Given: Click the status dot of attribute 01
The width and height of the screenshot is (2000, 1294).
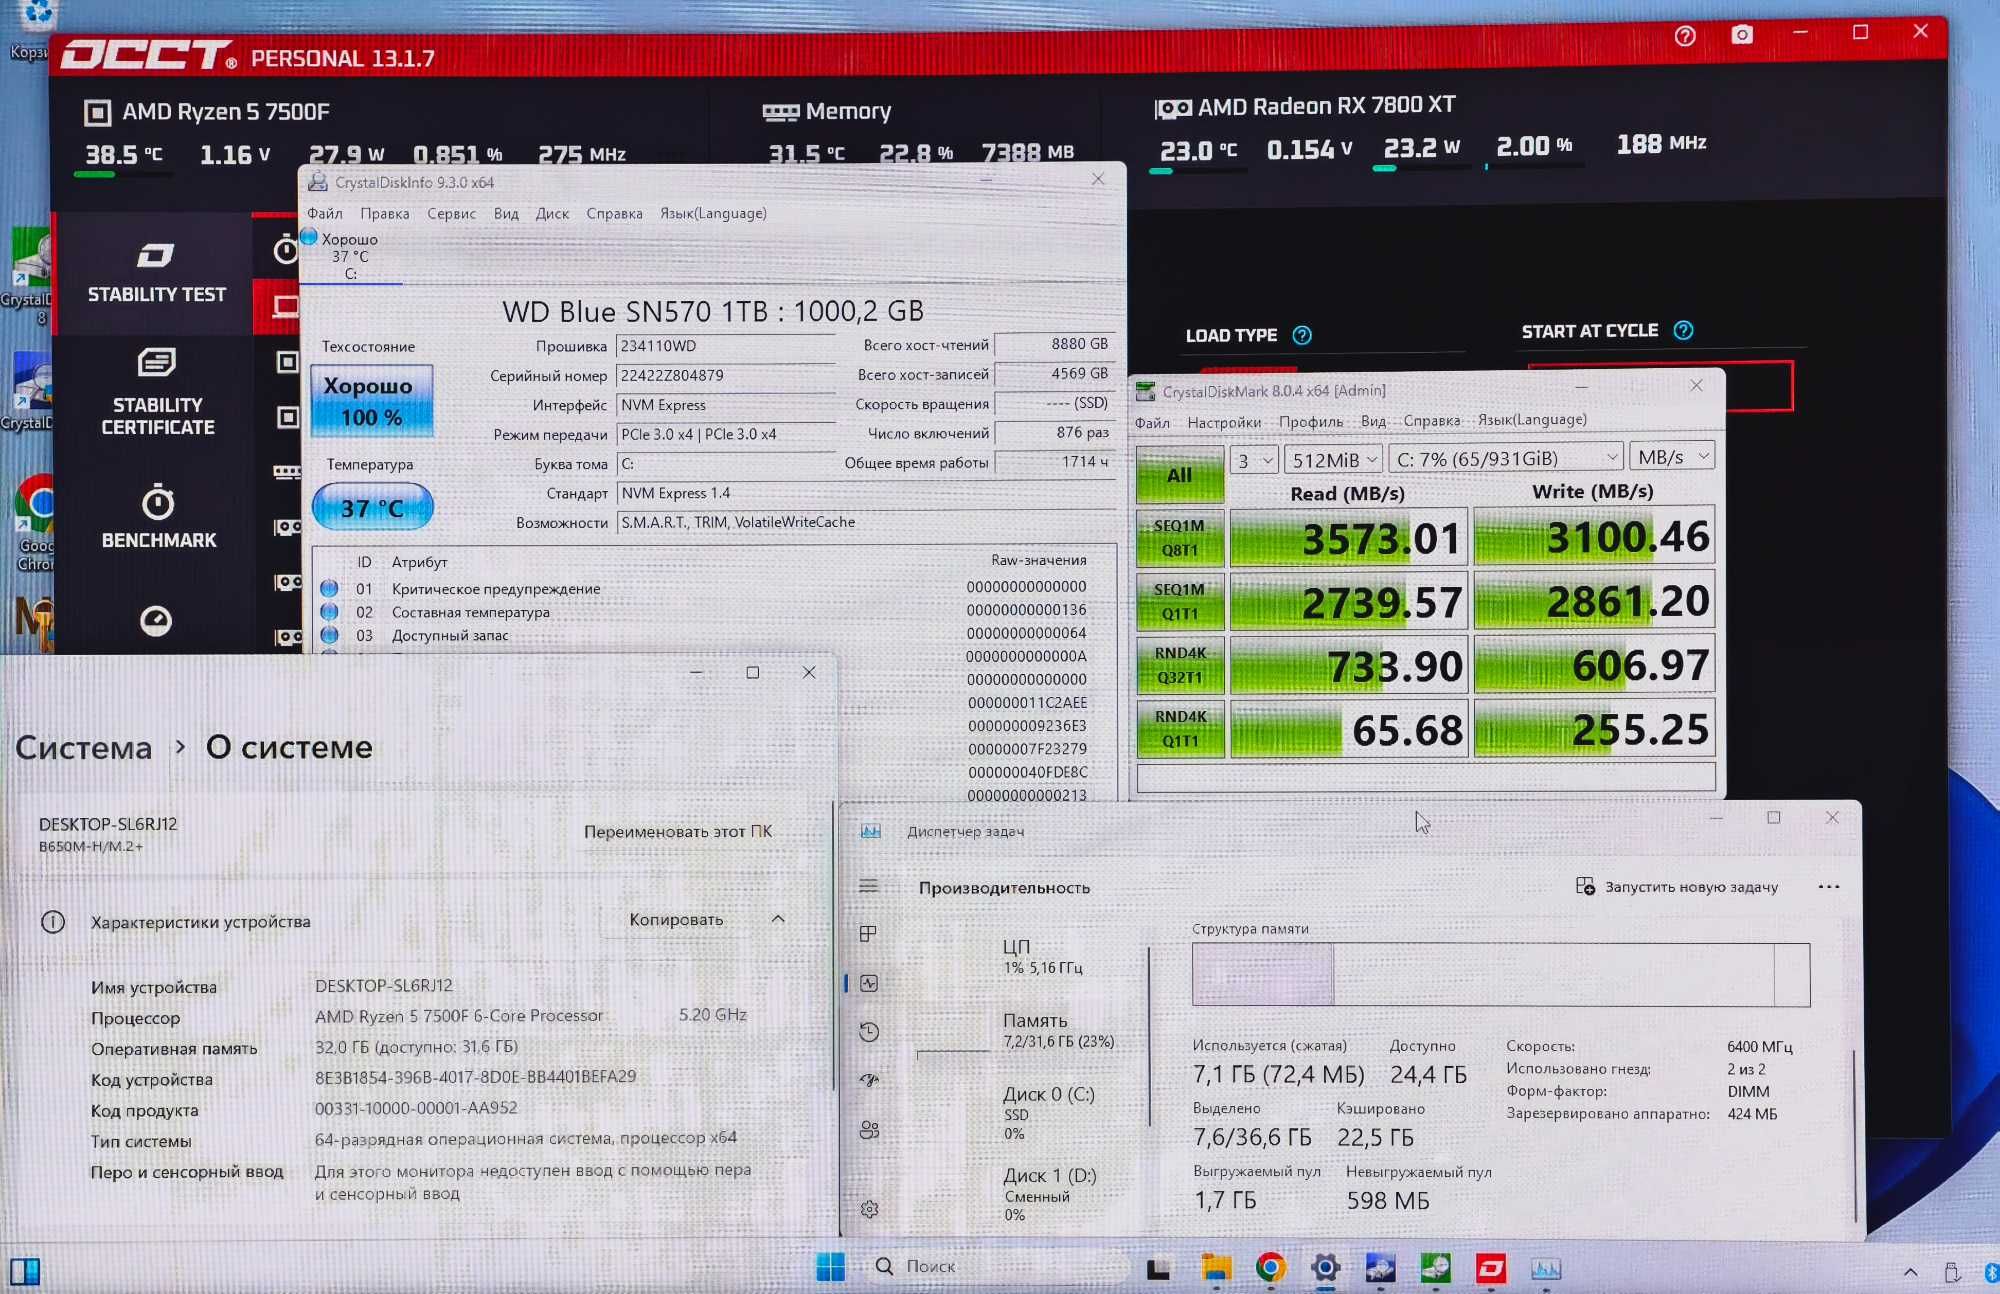Looking at the screenshot, I should 329,588.
